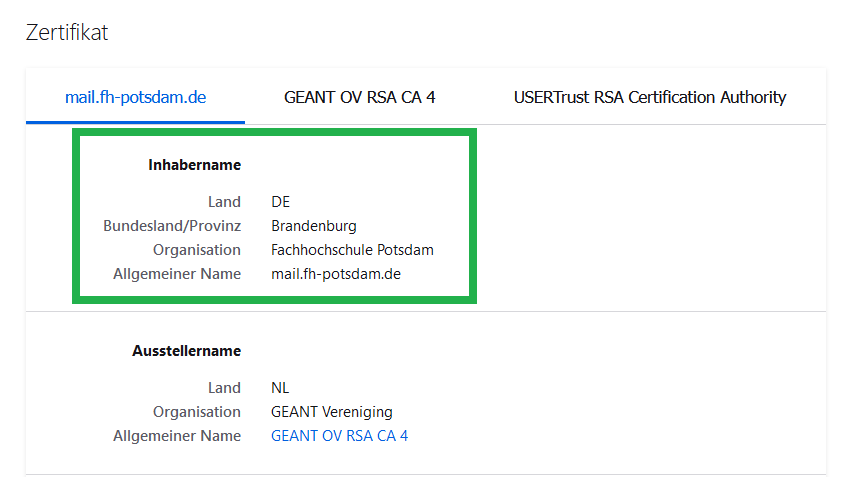The height and width of the screenshot is (477, 849).
Task: Click Allgemeiner Name label under Ausstellername
Action: 177,436
